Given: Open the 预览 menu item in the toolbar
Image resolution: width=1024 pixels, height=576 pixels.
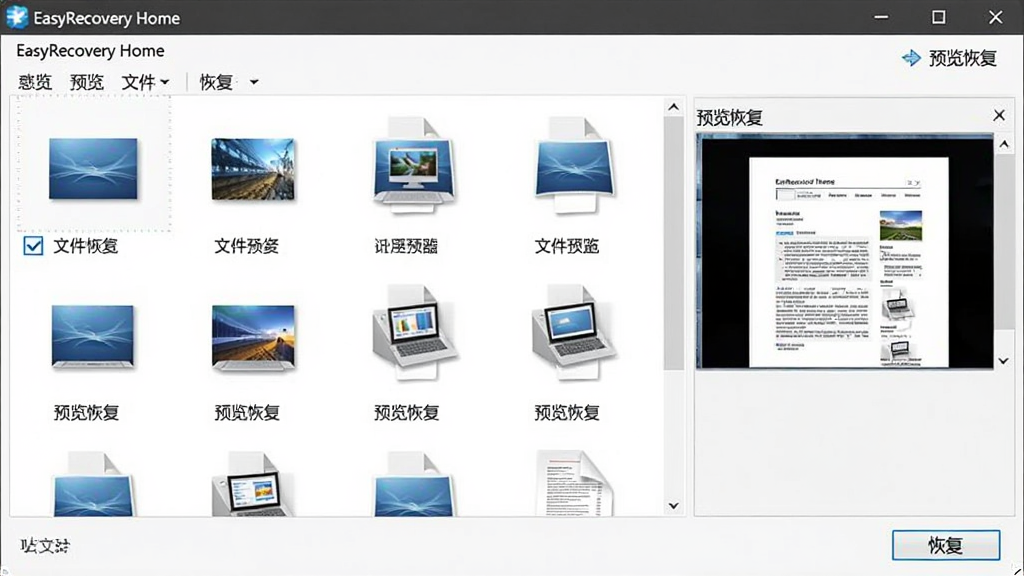Looking at the screenshot, I should [x=87, y=82].
